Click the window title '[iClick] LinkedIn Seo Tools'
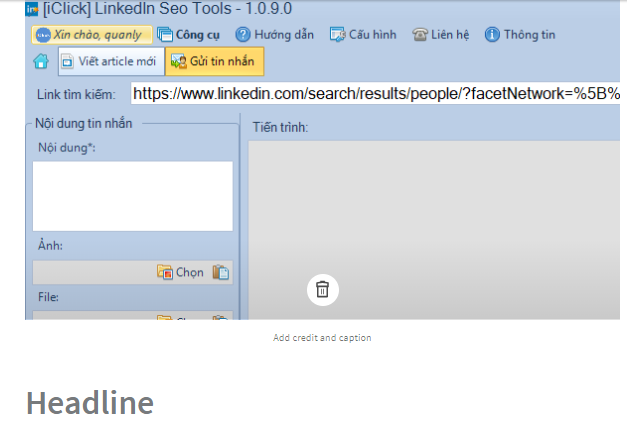 tap(168, 8)
